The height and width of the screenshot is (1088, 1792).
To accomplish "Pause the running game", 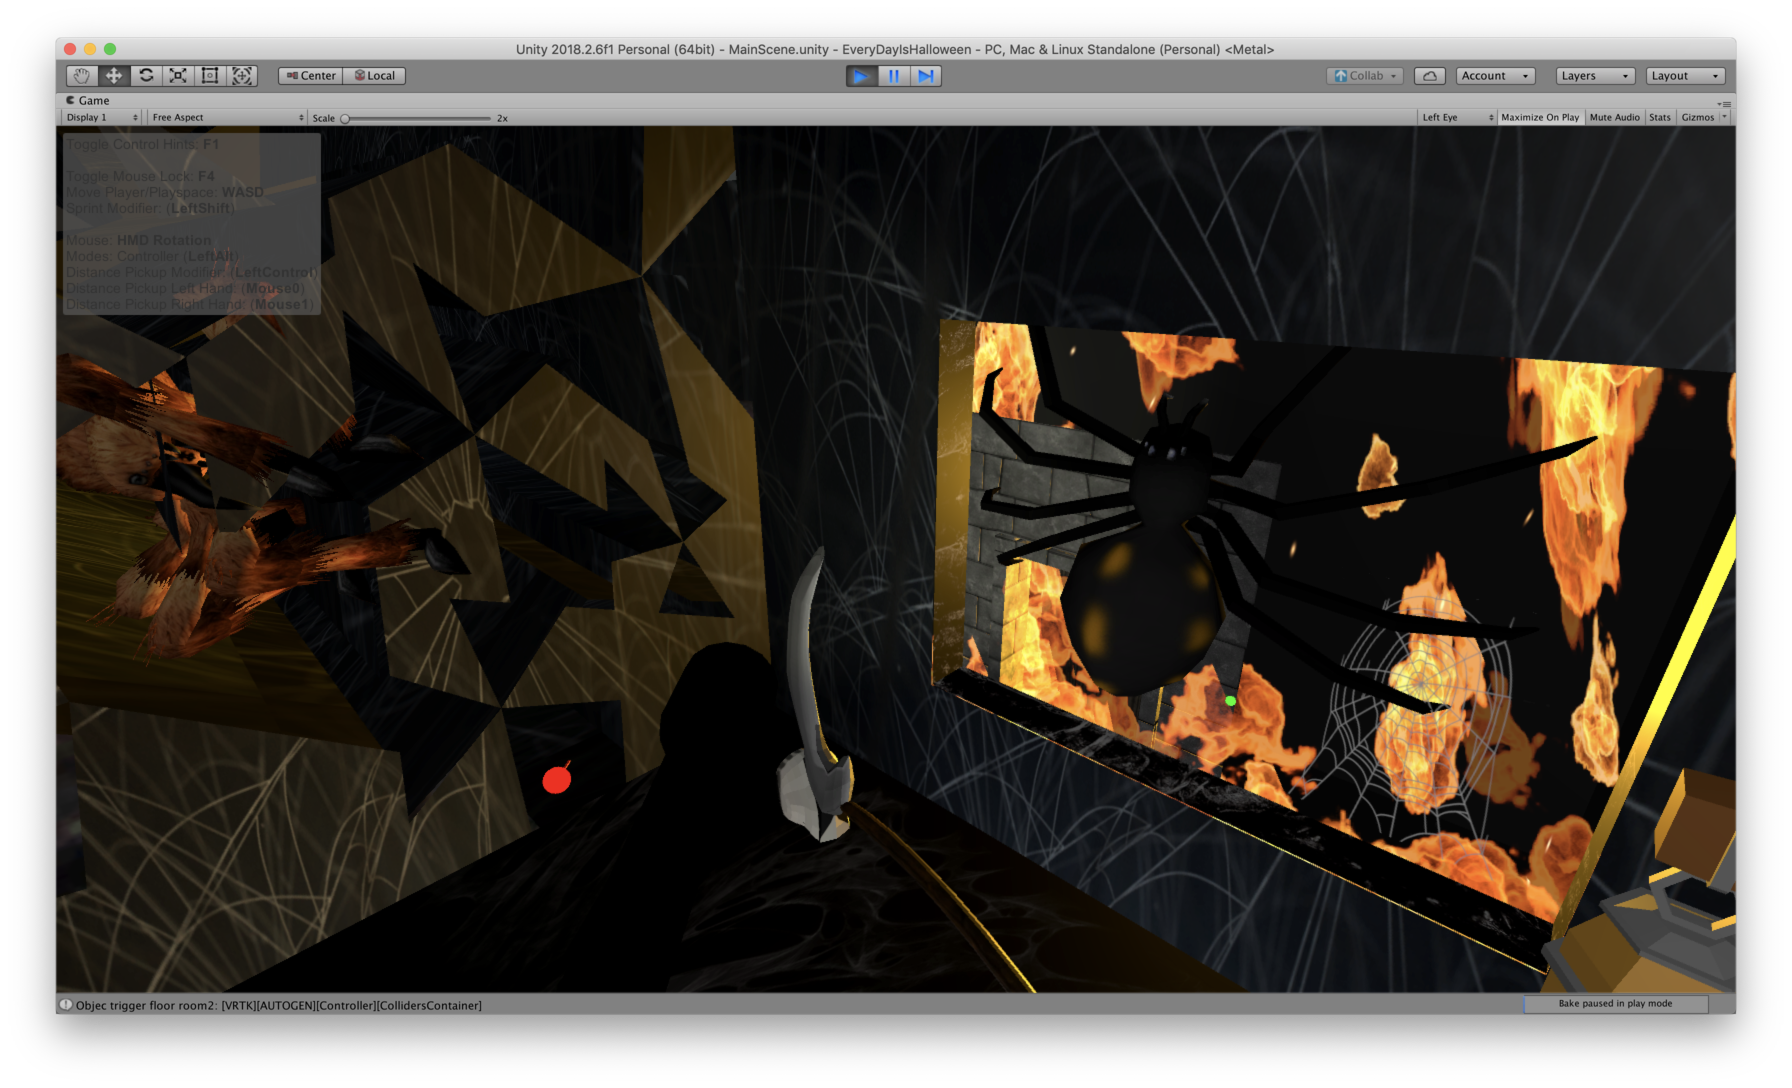I will [894, 76].
